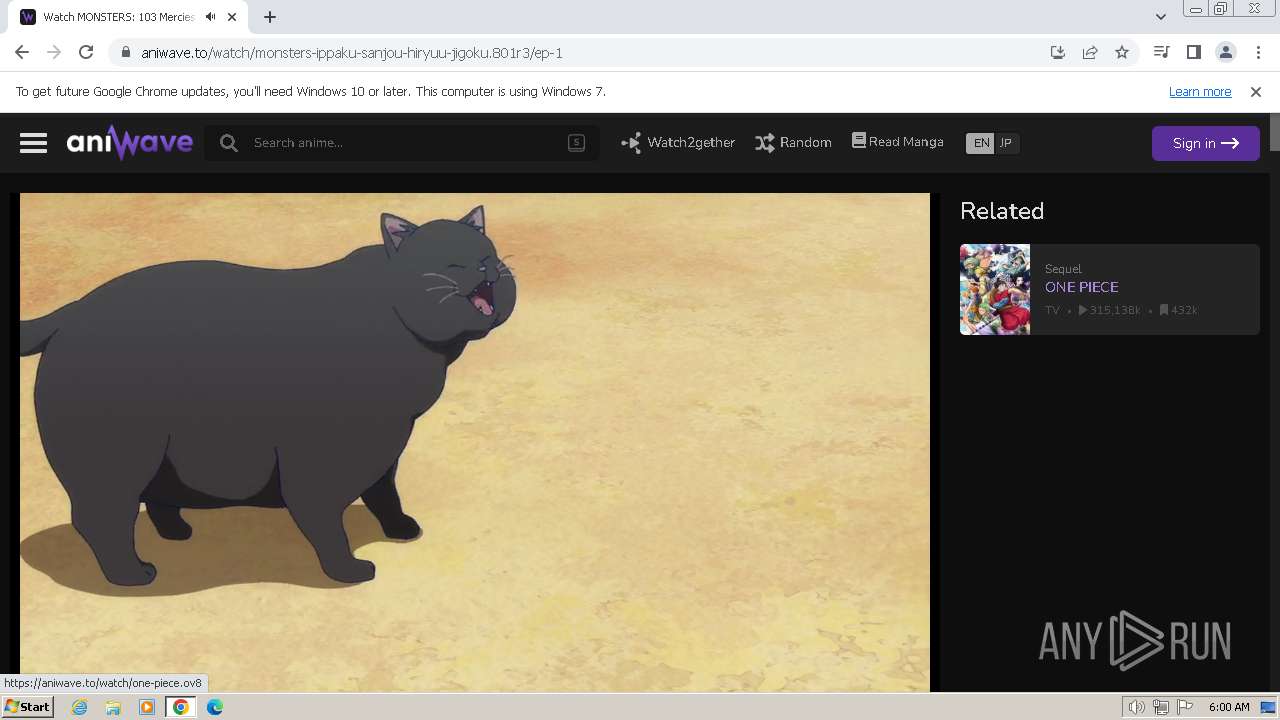Viewport: 1280px width, 720px height.
Task: View site information lock icon
Action: pos(125,52)
